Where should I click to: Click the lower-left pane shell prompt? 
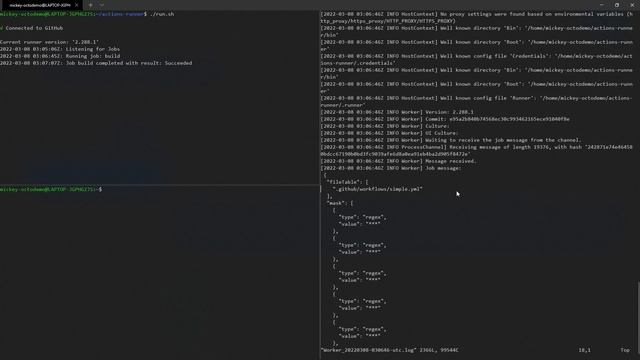click(51, 189)
